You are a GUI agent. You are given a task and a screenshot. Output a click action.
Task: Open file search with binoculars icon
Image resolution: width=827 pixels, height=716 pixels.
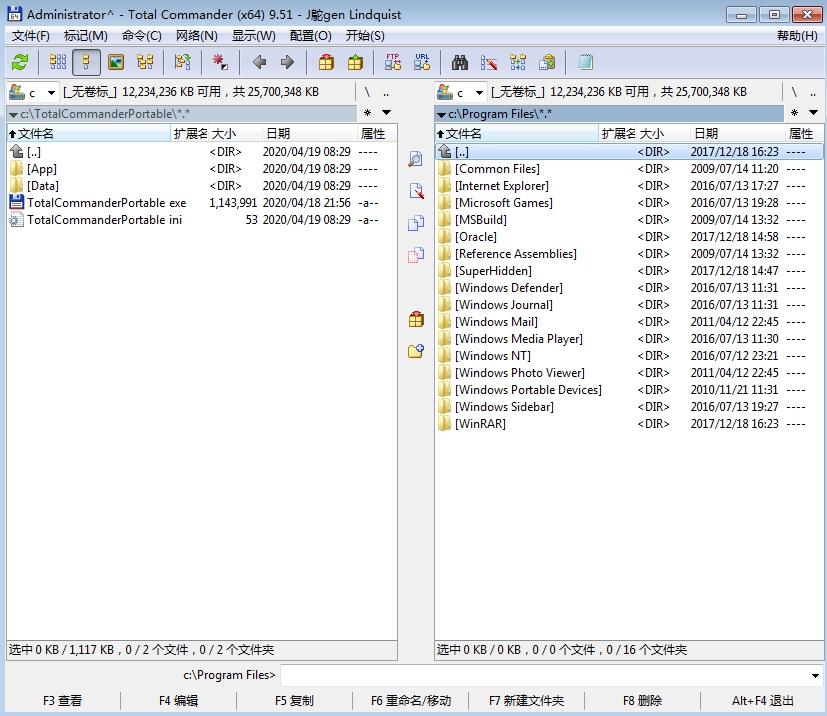pos(460,62)
